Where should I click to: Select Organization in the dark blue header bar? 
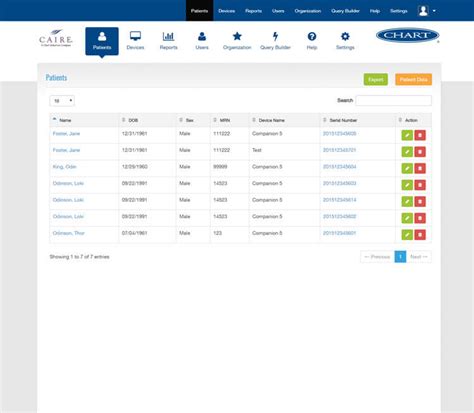pyautogui.click(x=308, y=11)
